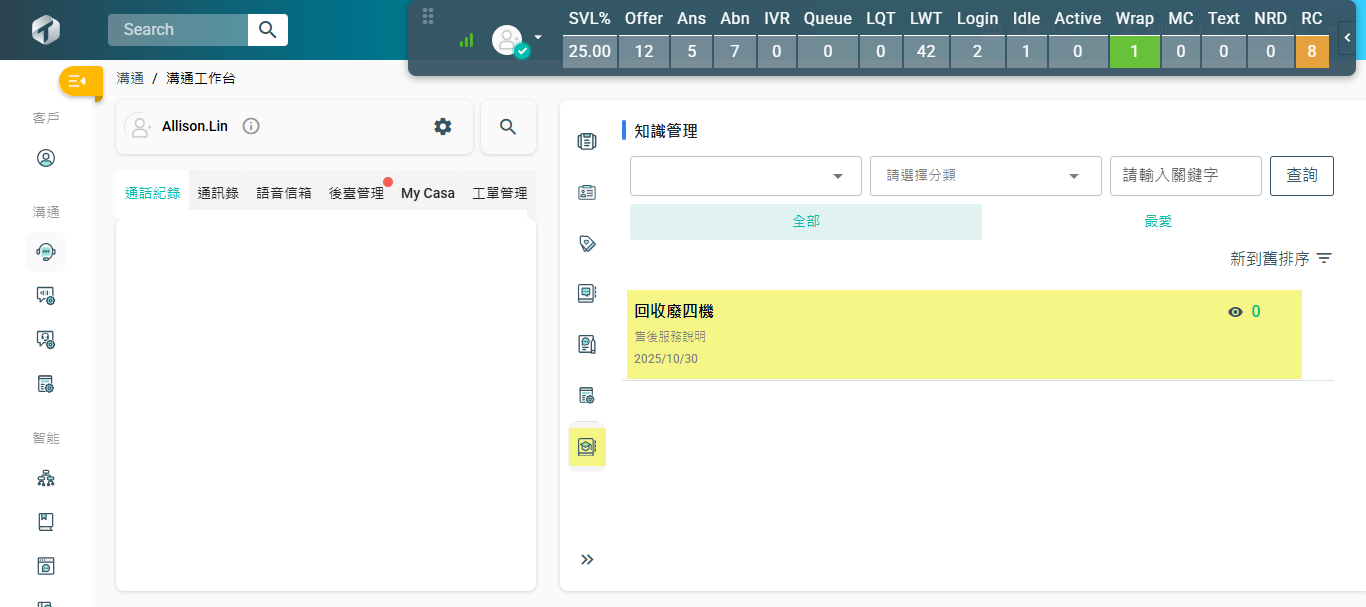Open the 請選擇分類 category dropdown
The height and width of the screenshot is (607, 1366).
point(985,176)
